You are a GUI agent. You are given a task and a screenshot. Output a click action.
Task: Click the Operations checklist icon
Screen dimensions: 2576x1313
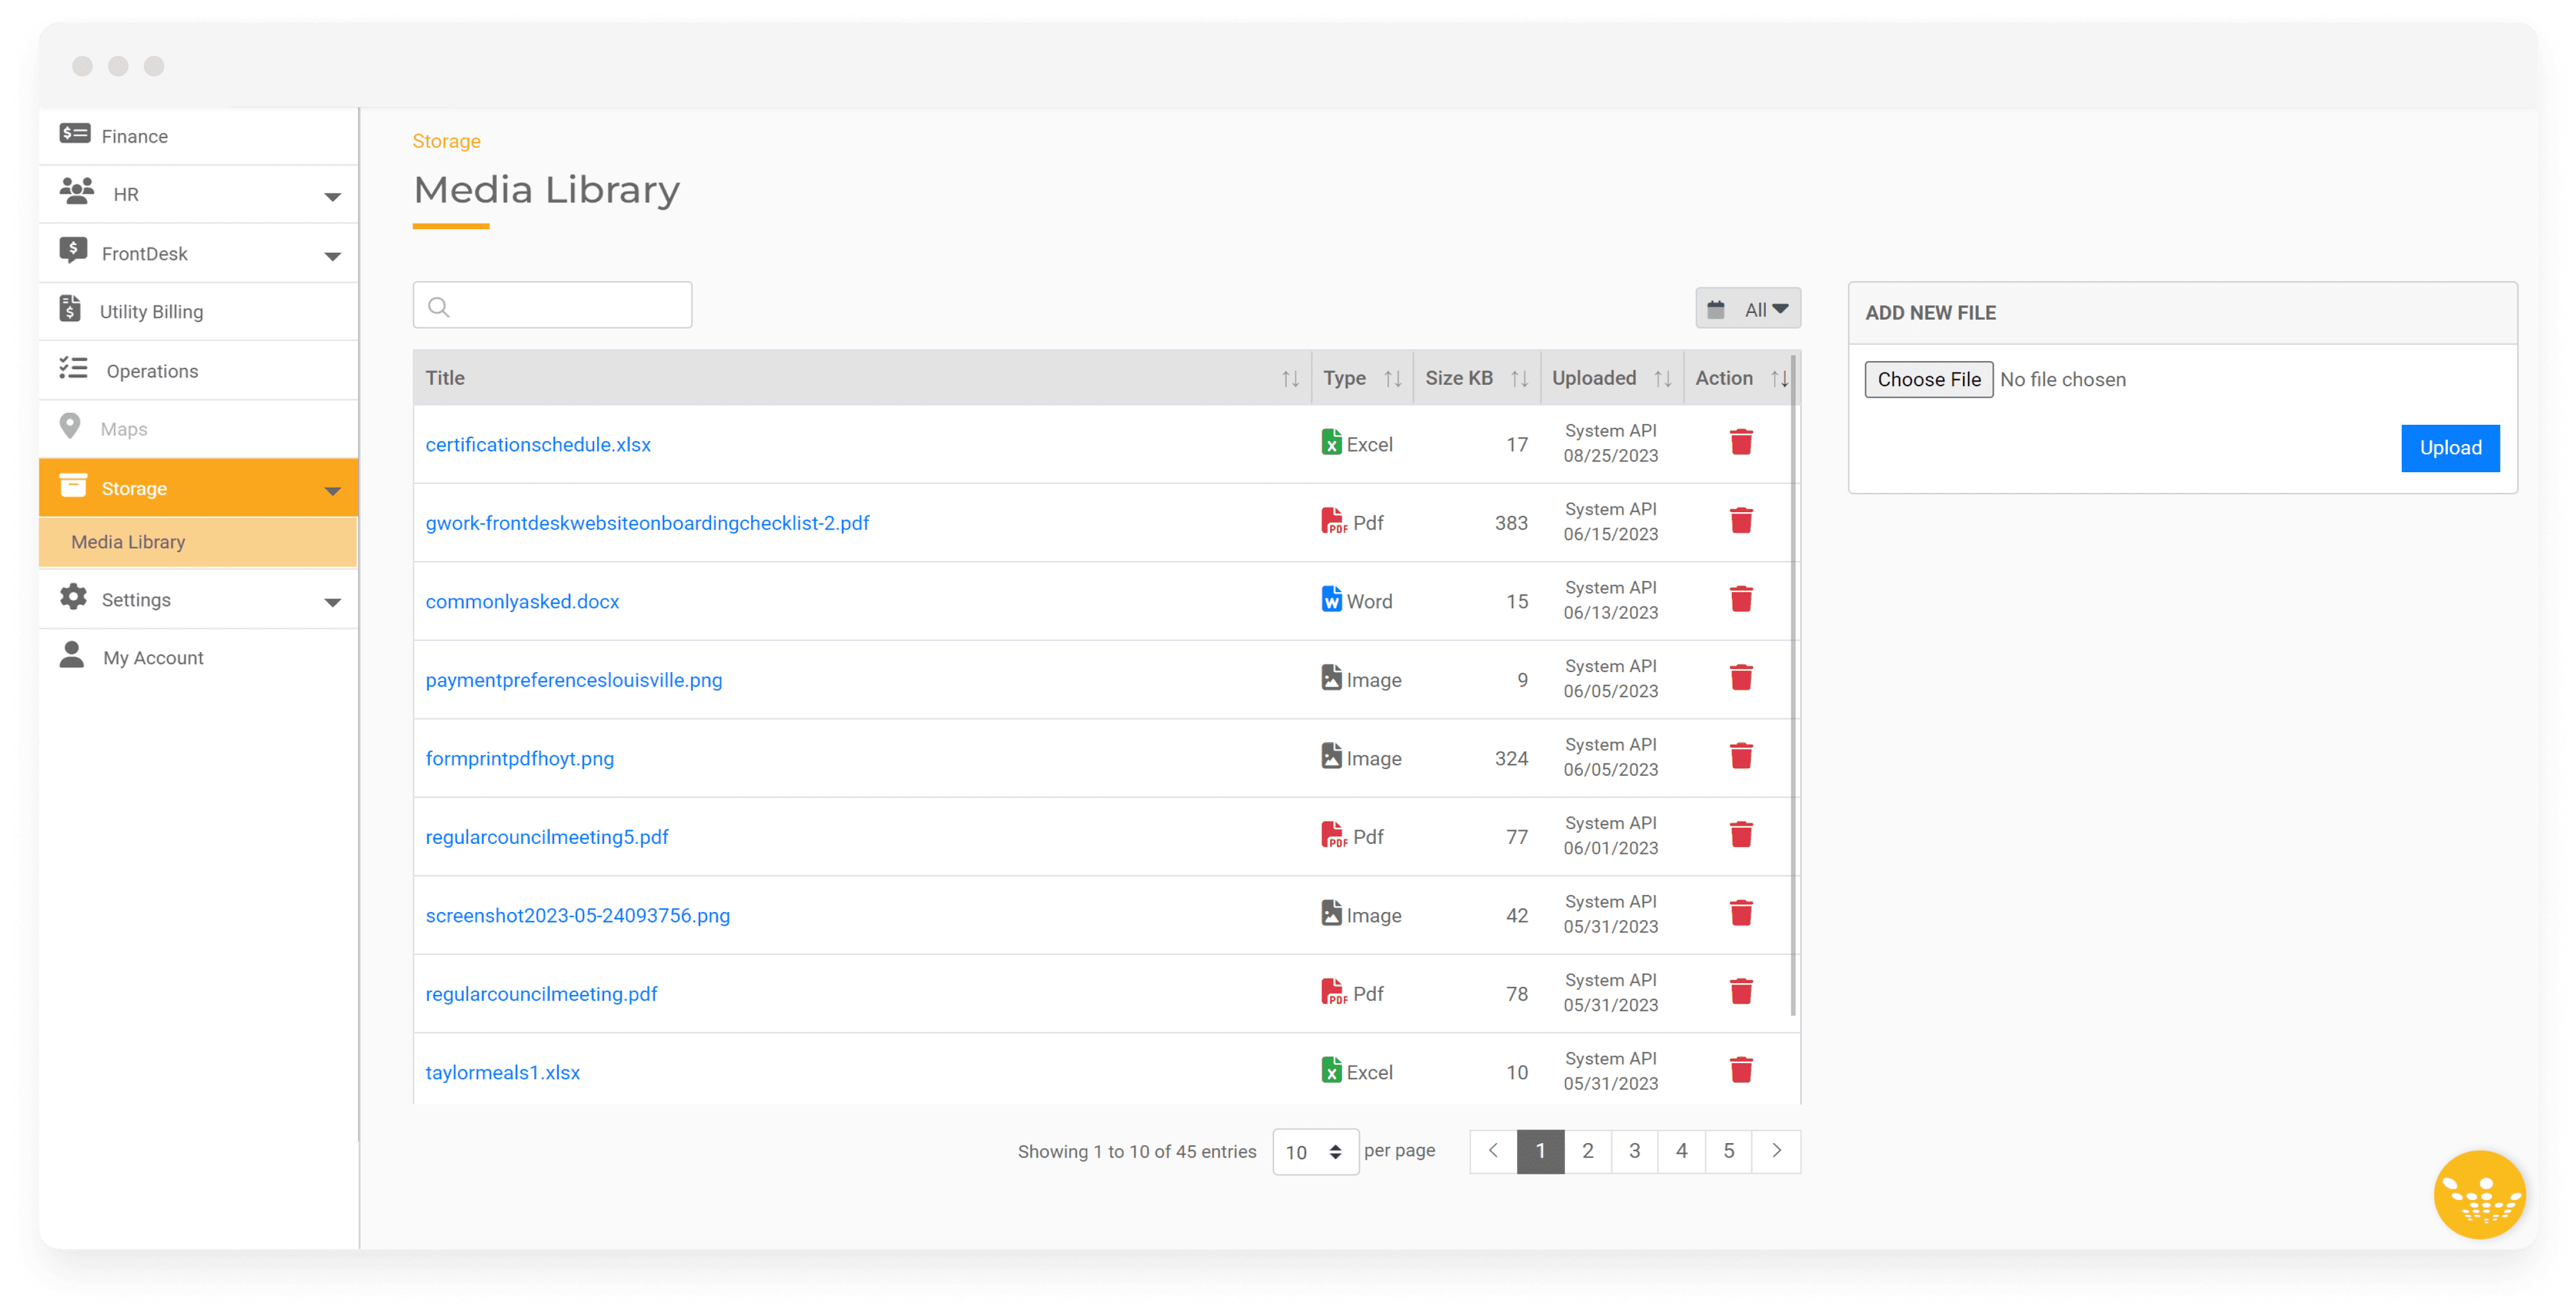pyautogui.click(x=72, y=369)
